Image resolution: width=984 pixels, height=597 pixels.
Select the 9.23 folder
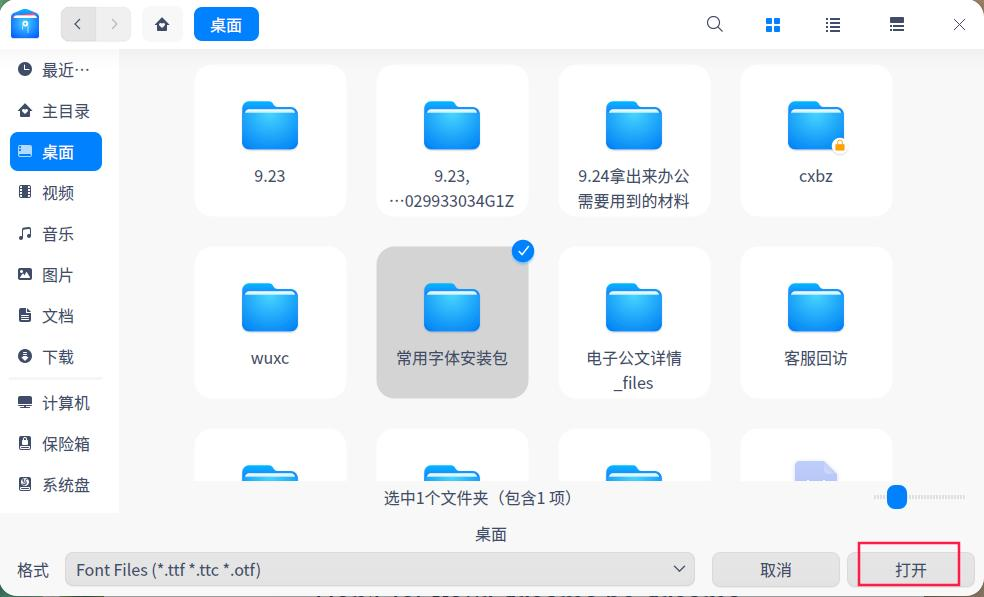(x=270, y=141)
